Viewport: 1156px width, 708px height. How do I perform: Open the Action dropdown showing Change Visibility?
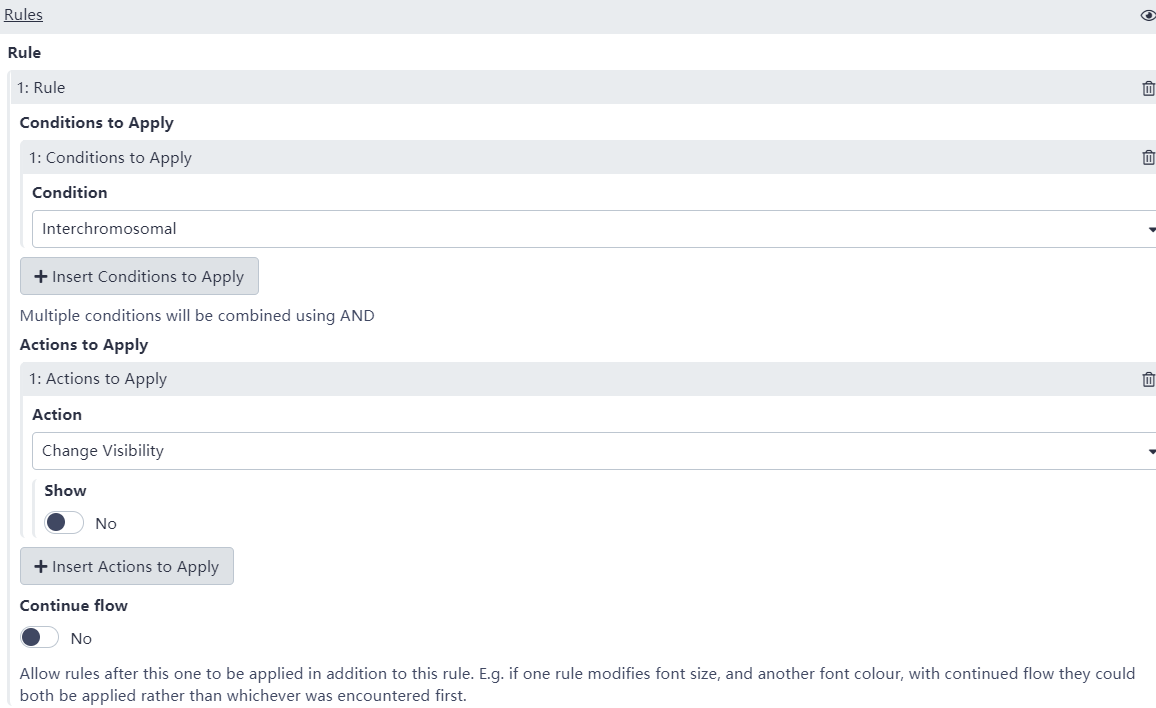590,451
